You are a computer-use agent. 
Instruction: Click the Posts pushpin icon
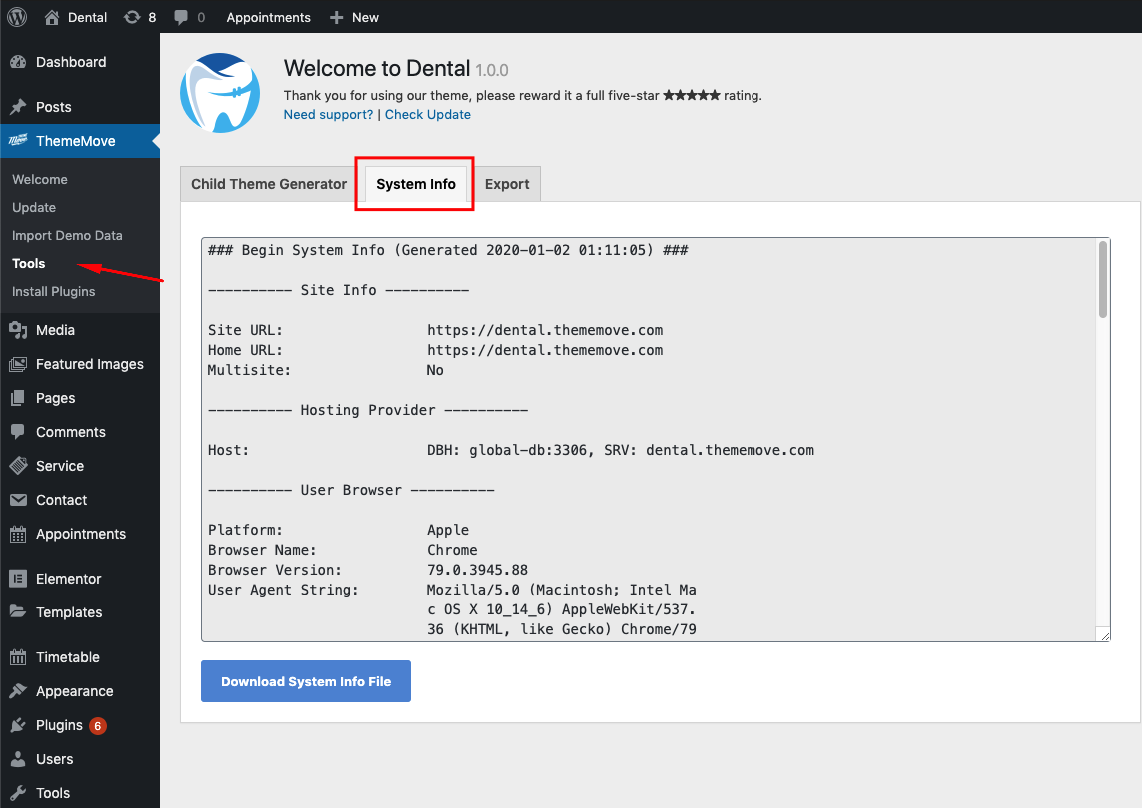(18, 107)
